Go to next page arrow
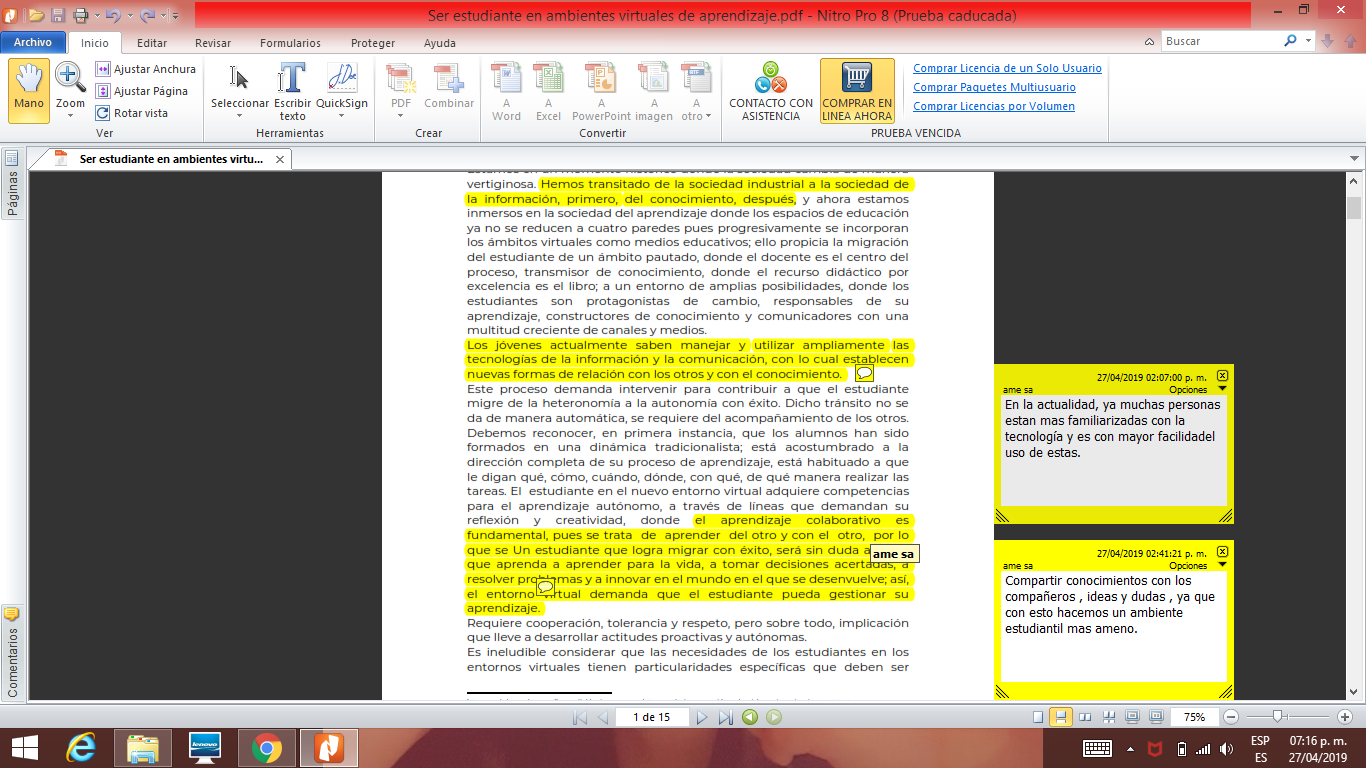 coord(702,717)
